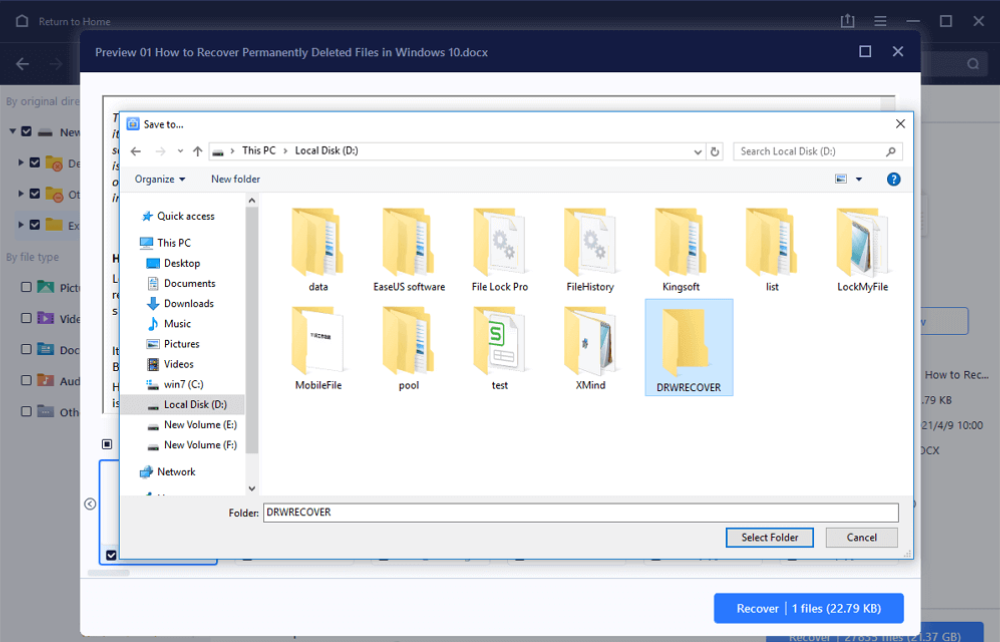The width and height of the screenshot is (1000, 642).
Task: Toggle the Documents file type checkbox
Action: coord(26,349)
